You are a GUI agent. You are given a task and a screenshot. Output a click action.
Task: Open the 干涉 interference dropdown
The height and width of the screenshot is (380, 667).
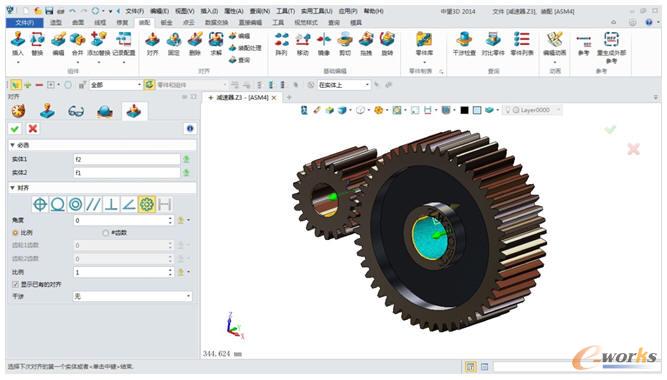(x=132, y=296)
